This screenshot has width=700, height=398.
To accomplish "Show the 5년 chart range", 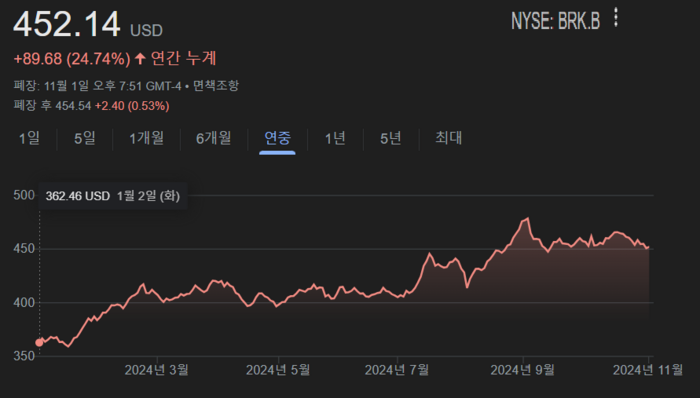I will point(391,138).
